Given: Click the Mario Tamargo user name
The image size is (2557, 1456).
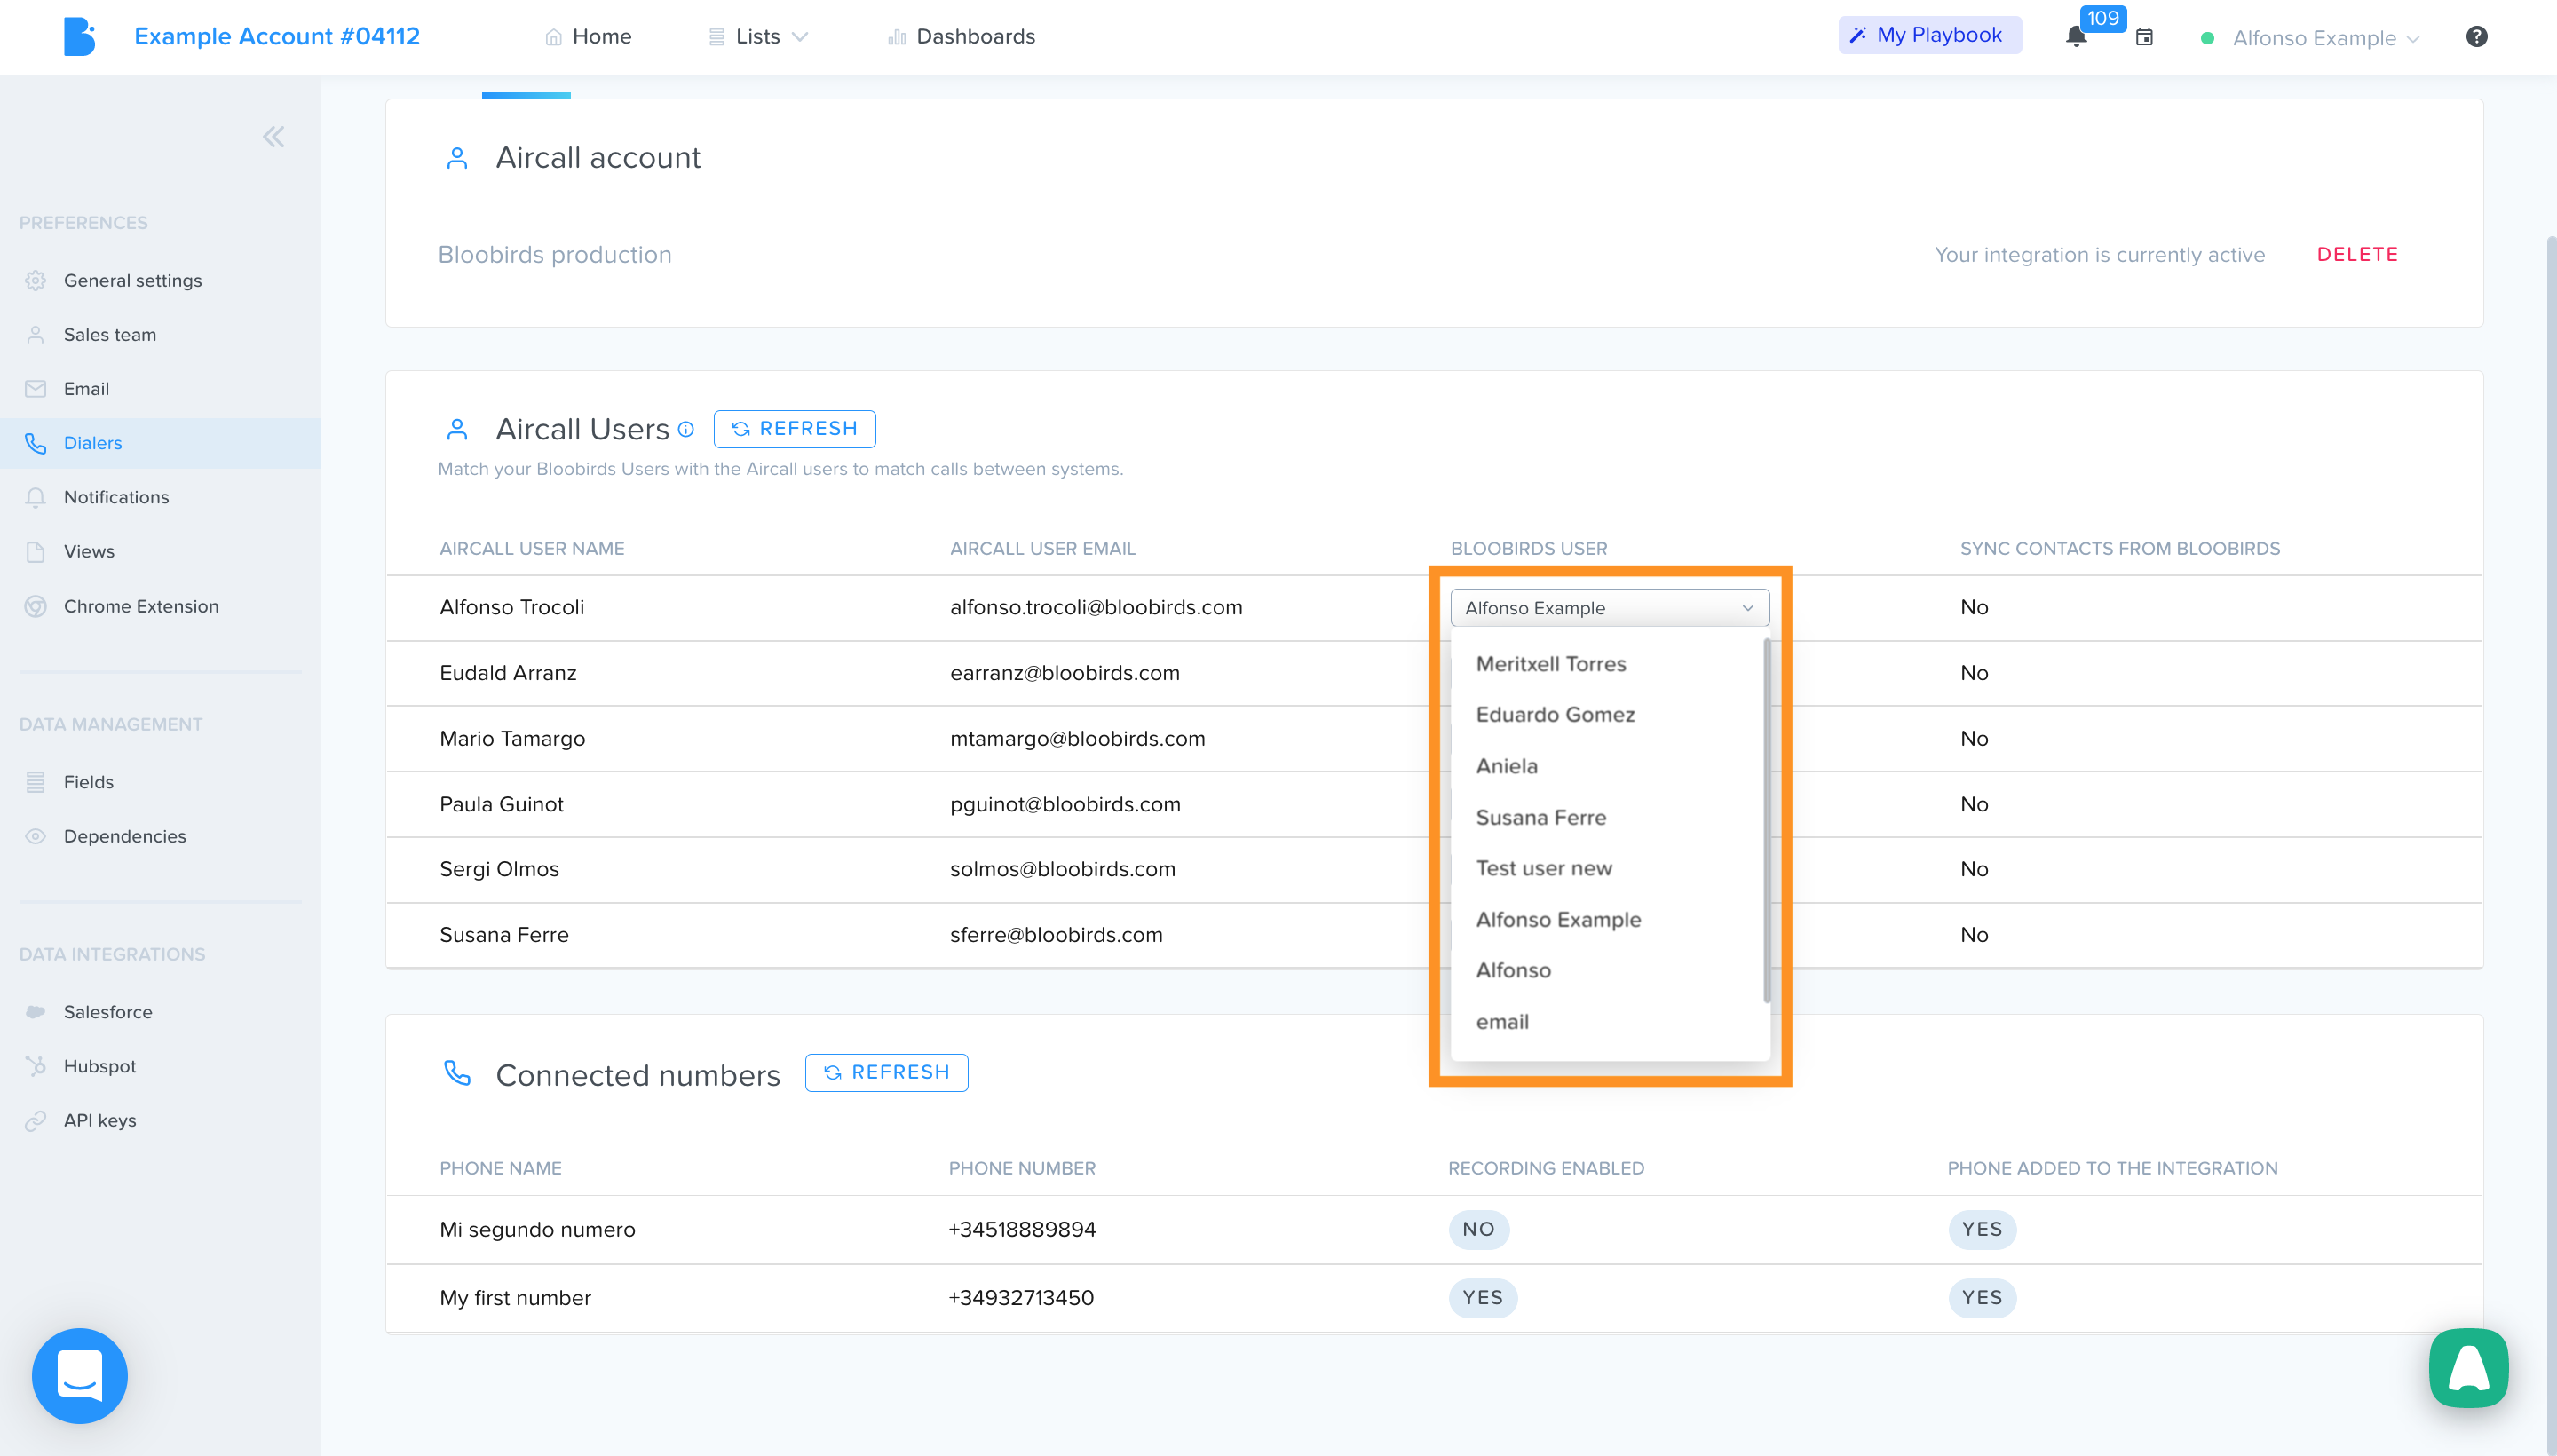Looking at the screenshot, I should [x=512, y=739].
